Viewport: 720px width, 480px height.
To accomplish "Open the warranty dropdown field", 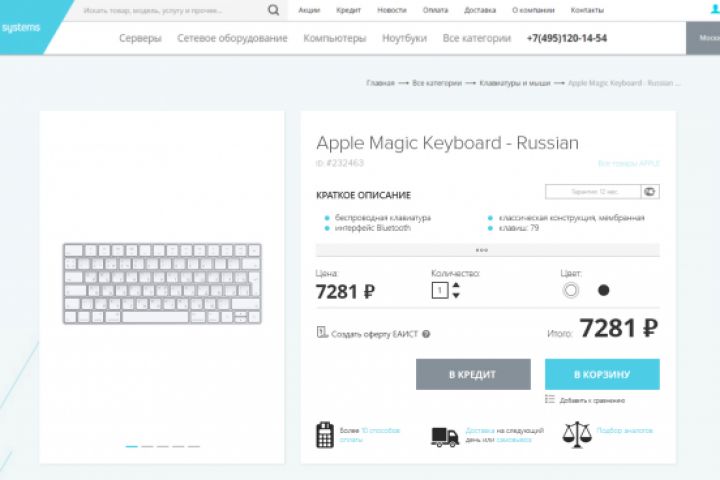I will [x=592, y=191].
